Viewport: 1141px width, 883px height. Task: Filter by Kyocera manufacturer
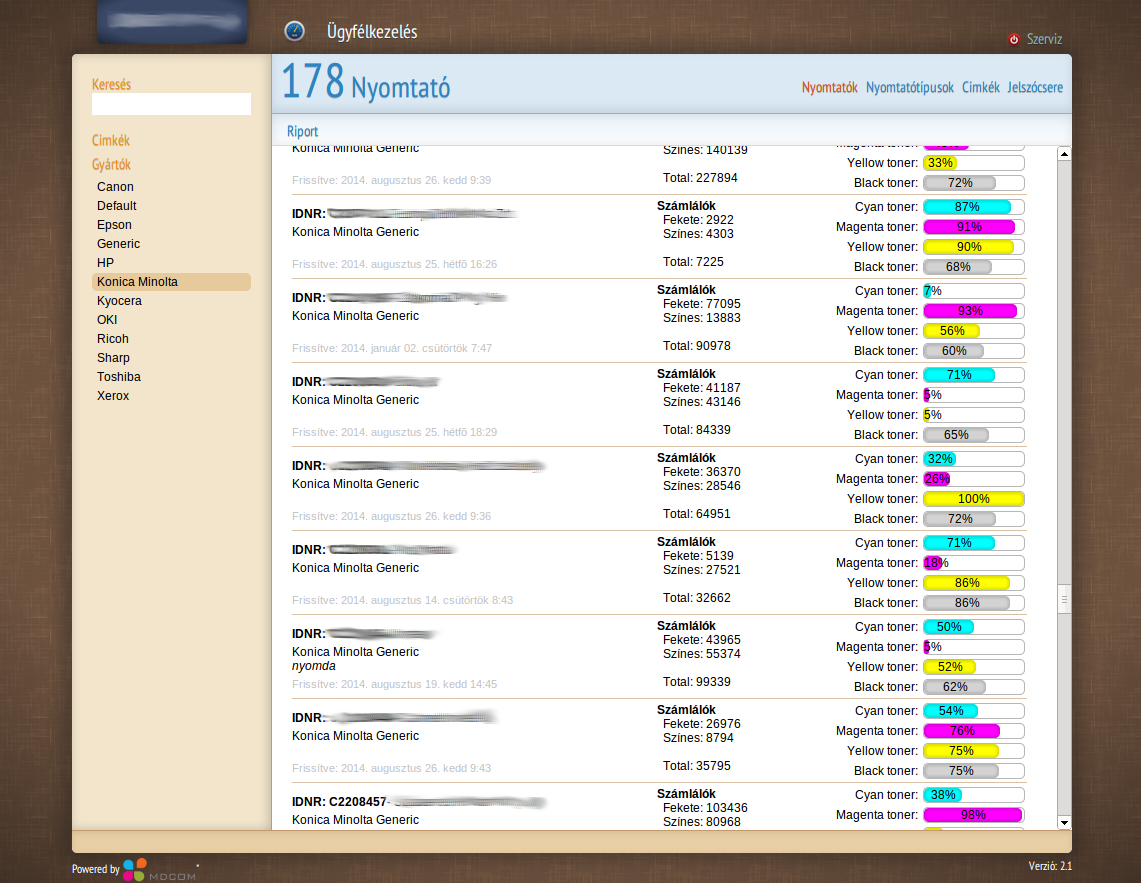[119, 301]
